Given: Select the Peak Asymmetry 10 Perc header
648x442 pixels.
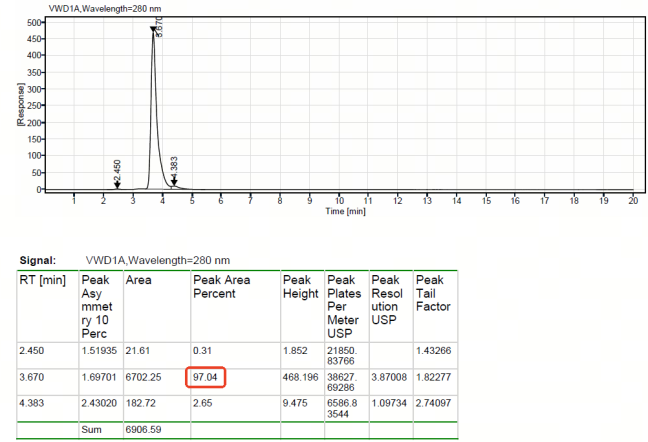Looking at the screenshot, I should [x=97, y=307].
